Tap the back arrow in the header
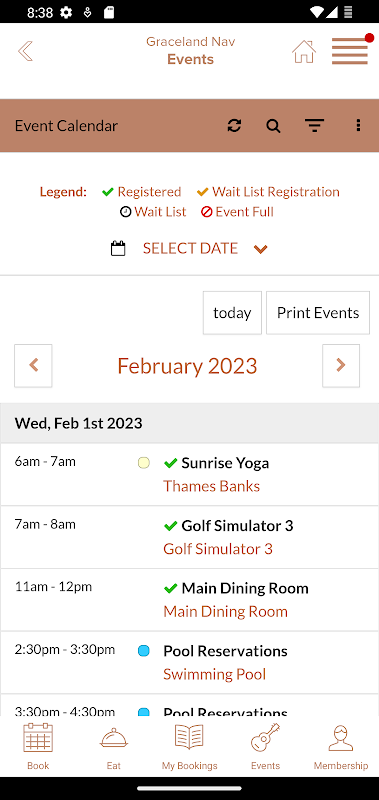 25,51
